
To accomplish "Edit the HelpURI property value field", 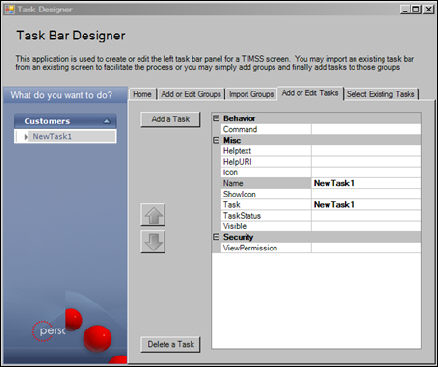I will click(x=366, y=162).
